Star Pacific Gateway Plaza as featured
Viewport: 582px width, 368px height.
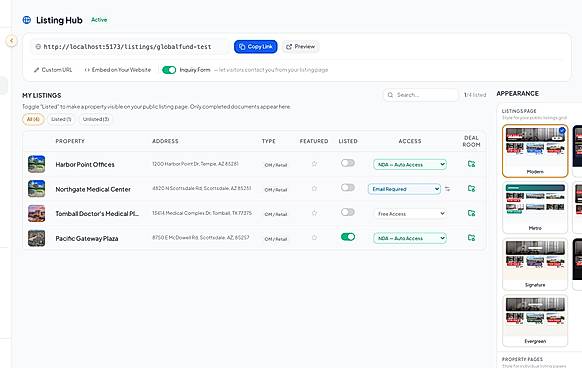314,238
